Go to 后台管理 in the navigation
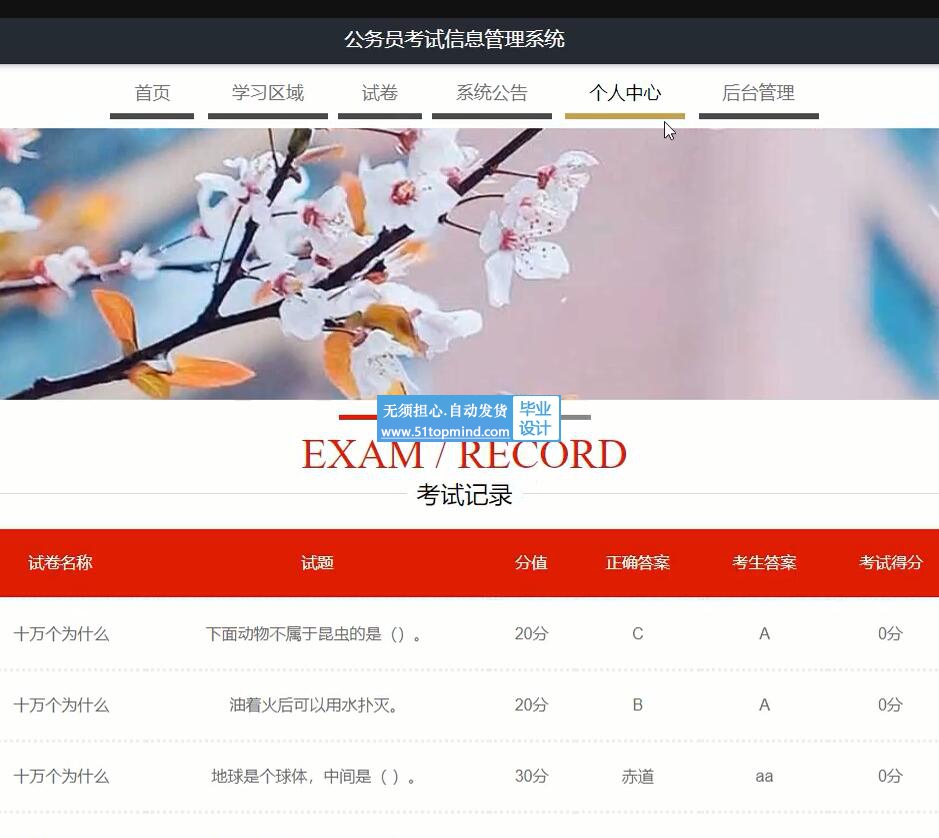The width and height of the screenshot is (939, 838). [x=758, y=93]
